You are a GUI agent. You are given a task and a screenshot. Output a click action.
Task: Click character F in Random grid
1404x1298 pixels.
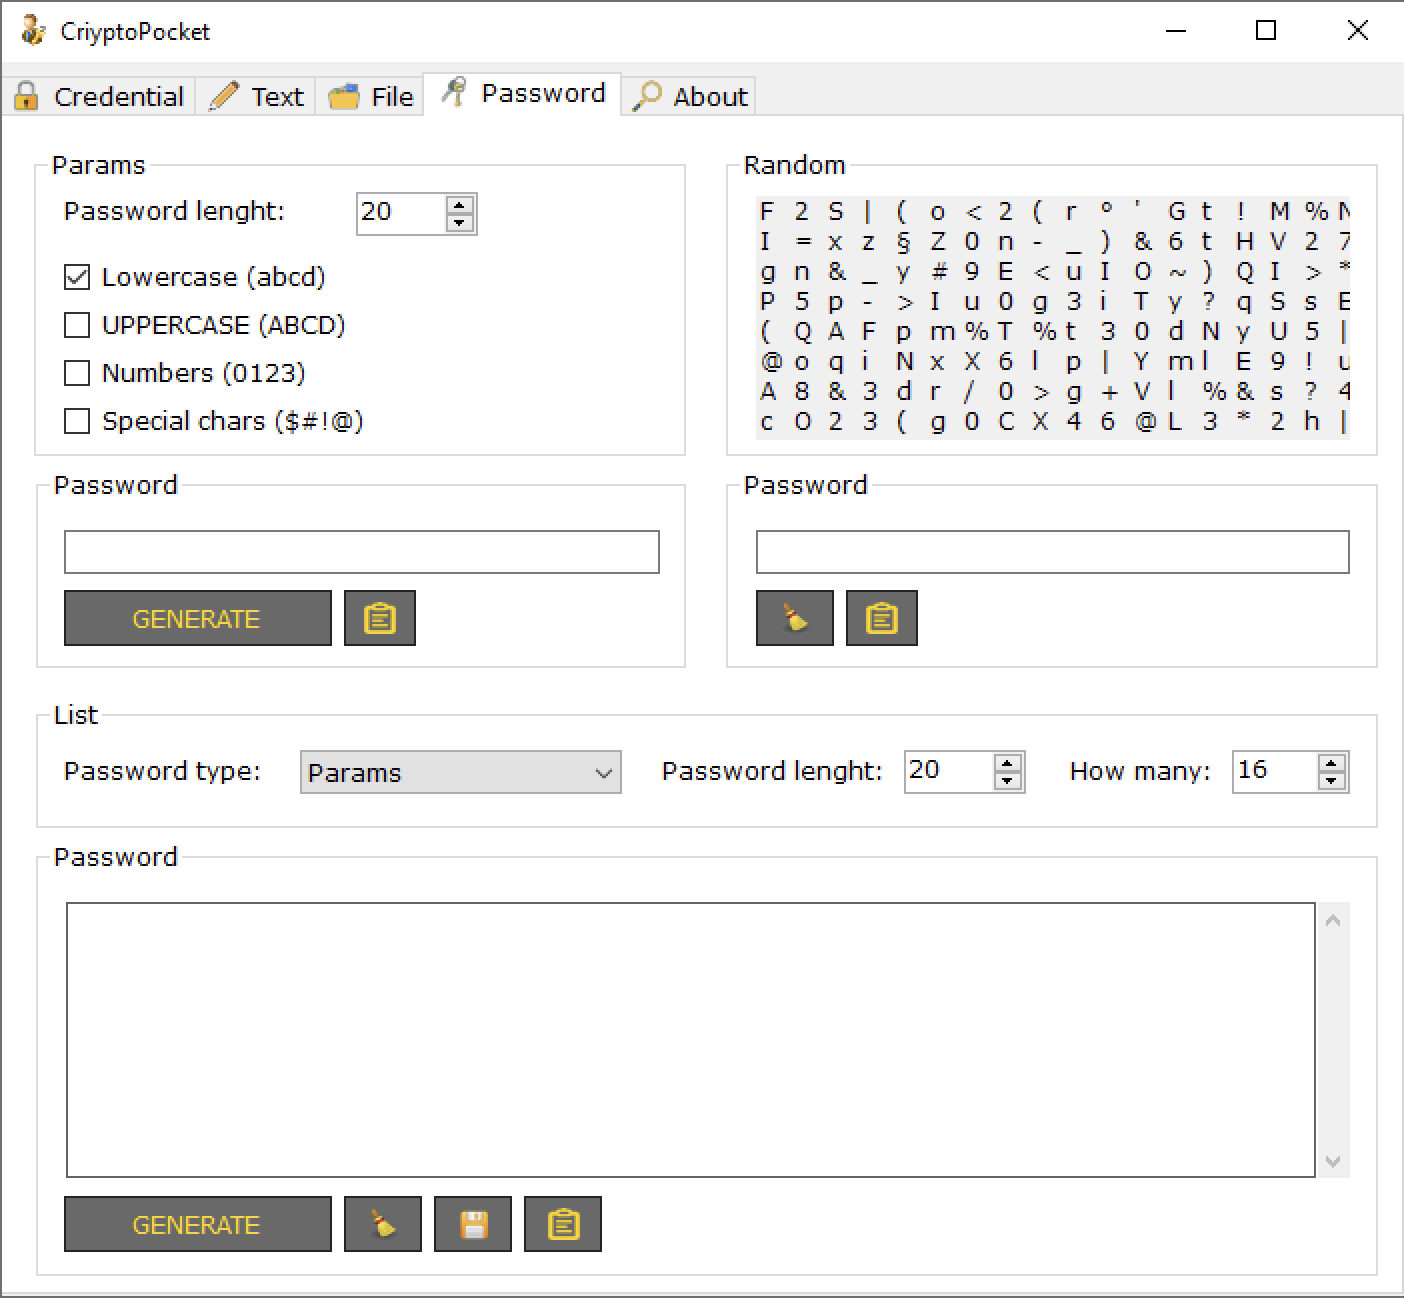[x=767, y=211]
